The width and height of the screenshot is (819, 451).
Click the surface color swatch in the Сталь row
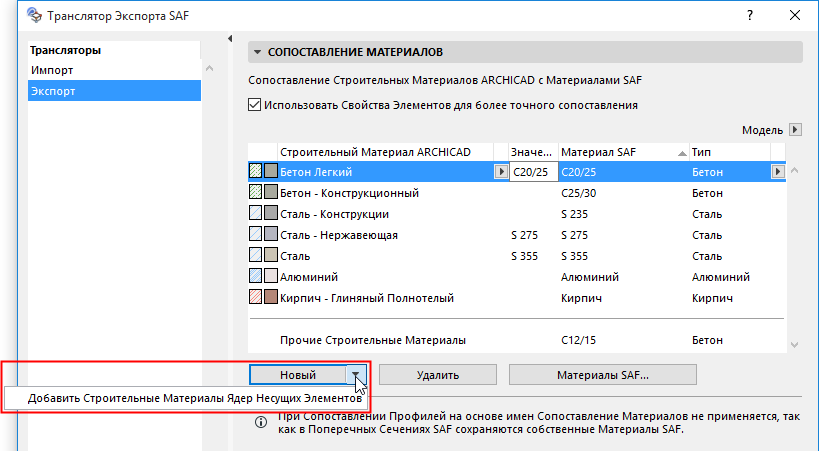271,255
